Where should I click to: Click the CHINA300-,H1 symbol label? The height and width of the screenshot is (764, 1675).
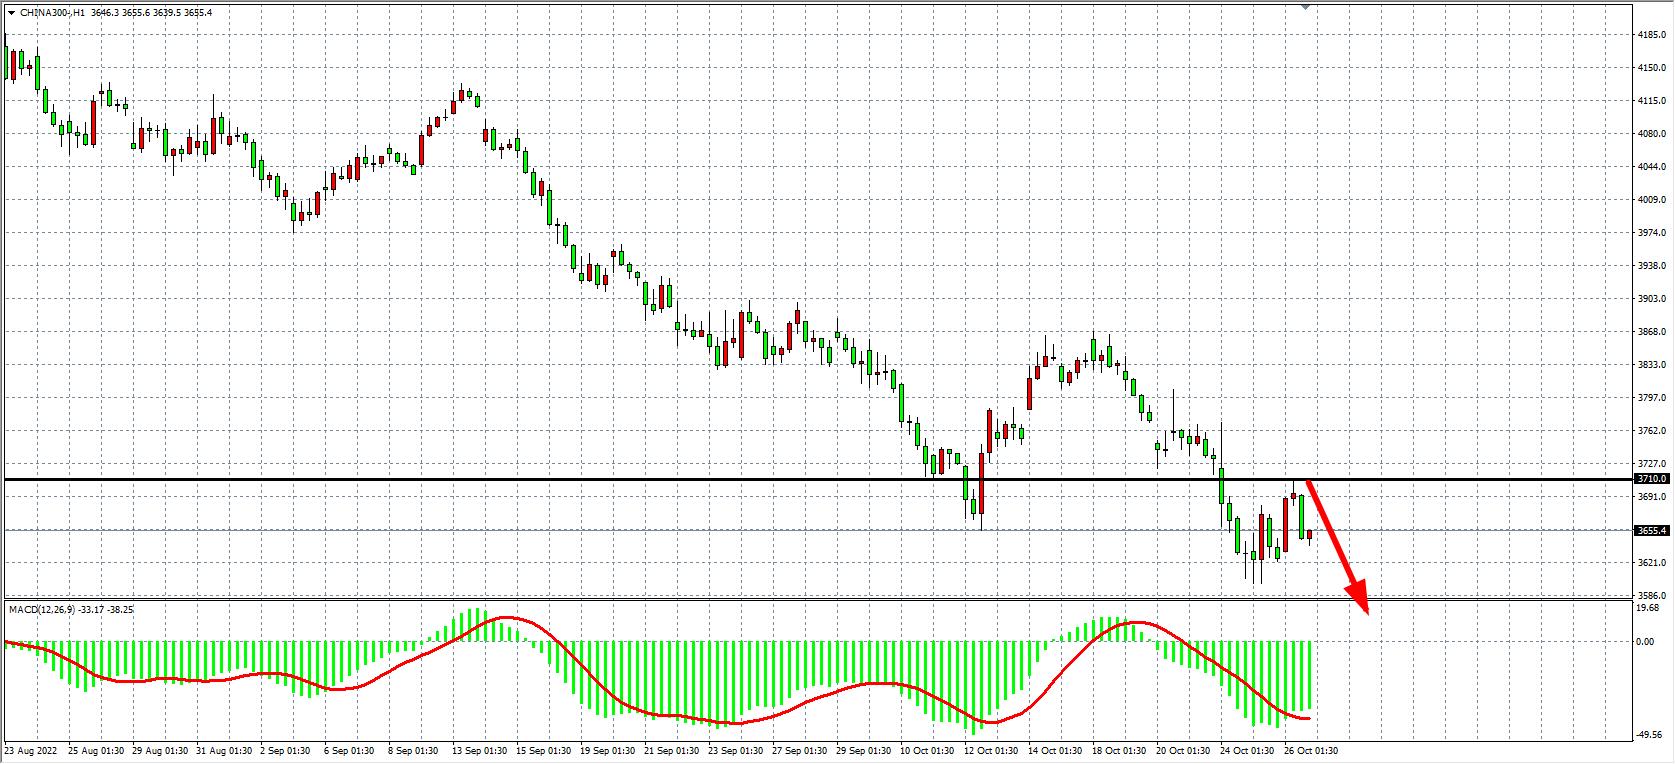pos(52,13)
